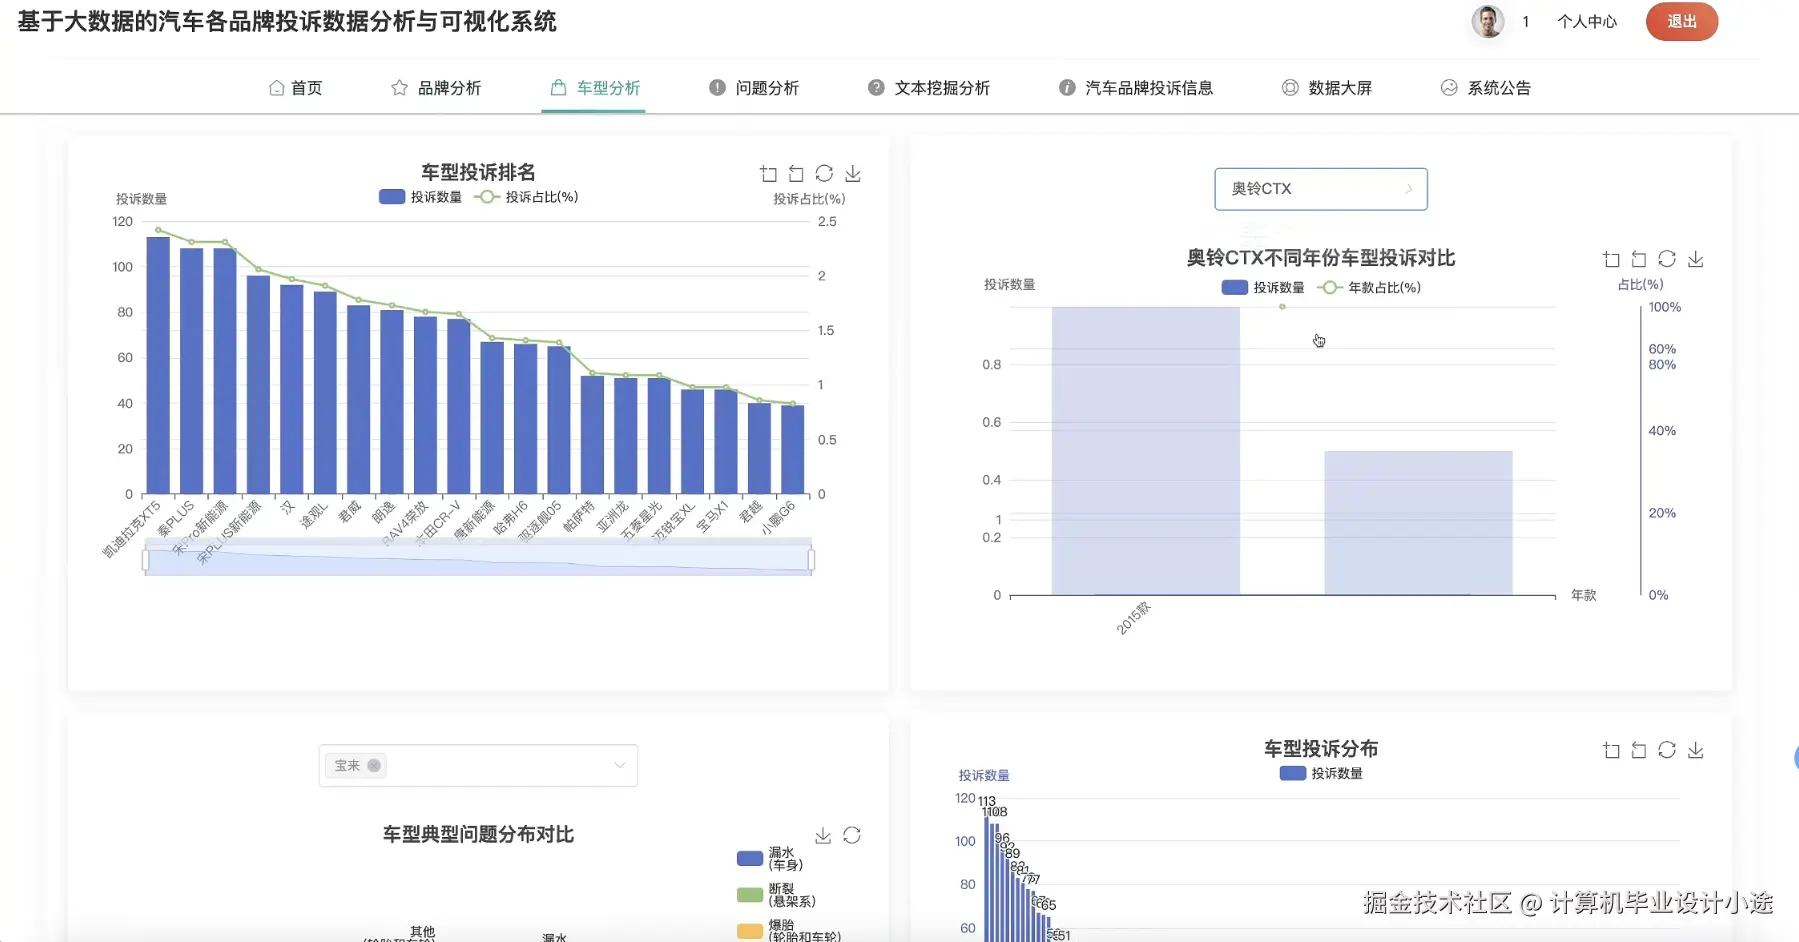Open the 奥铃CTX model selector dropdown
Screen dimensions: 1799x942
(1321, 188)
